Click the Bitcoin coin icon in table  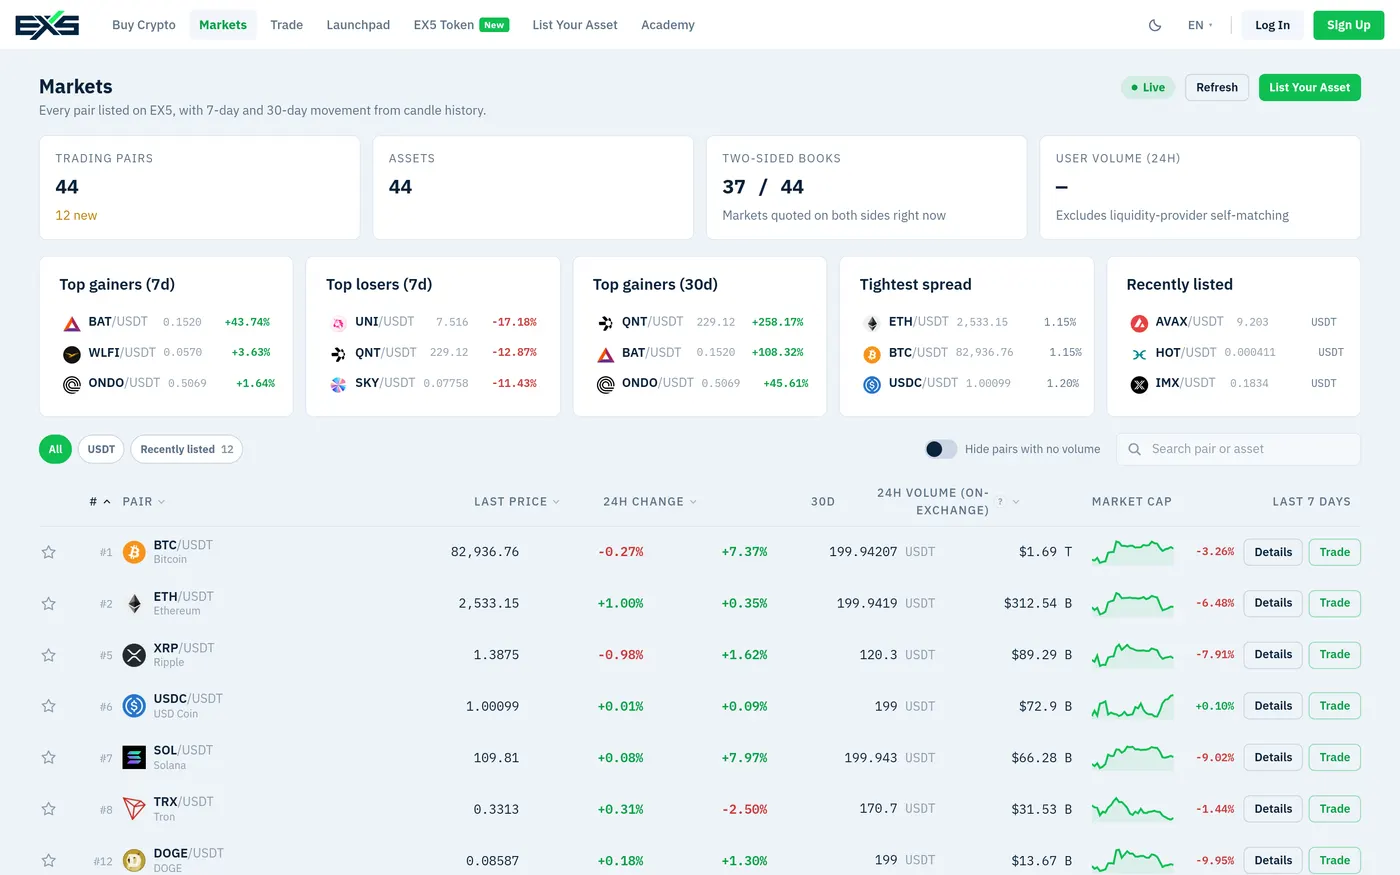(x=134, y=552)
